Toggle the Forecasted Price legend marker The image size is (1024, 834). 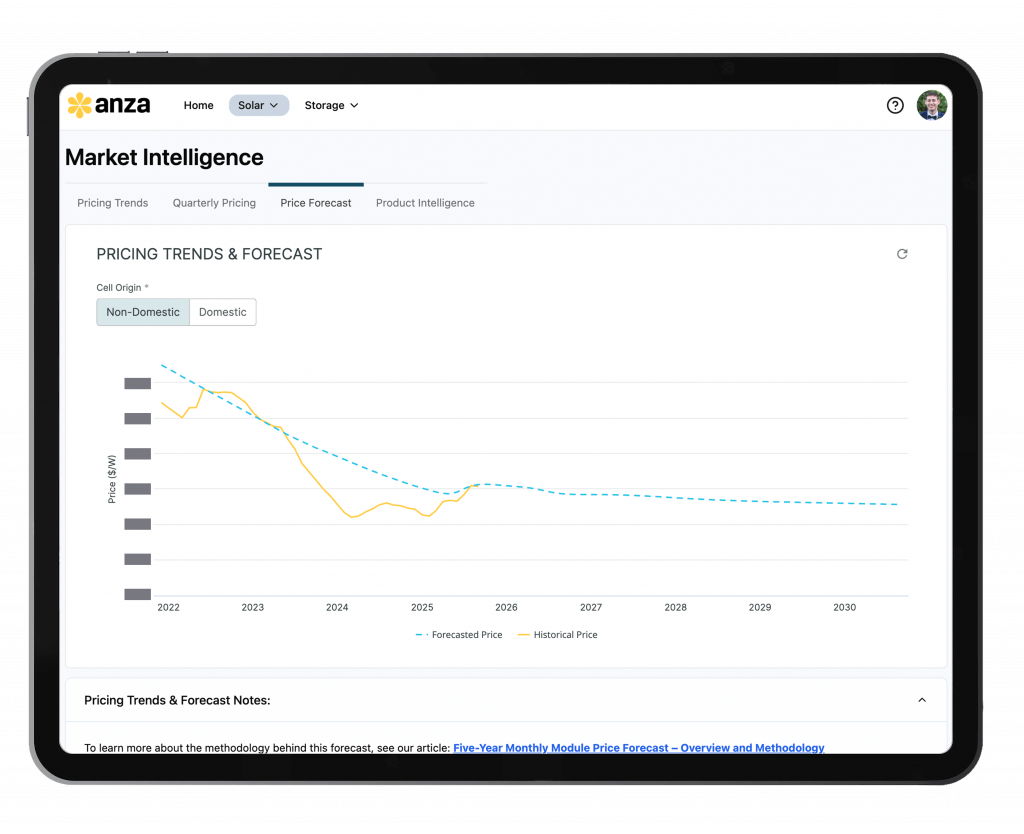(421, 635)
